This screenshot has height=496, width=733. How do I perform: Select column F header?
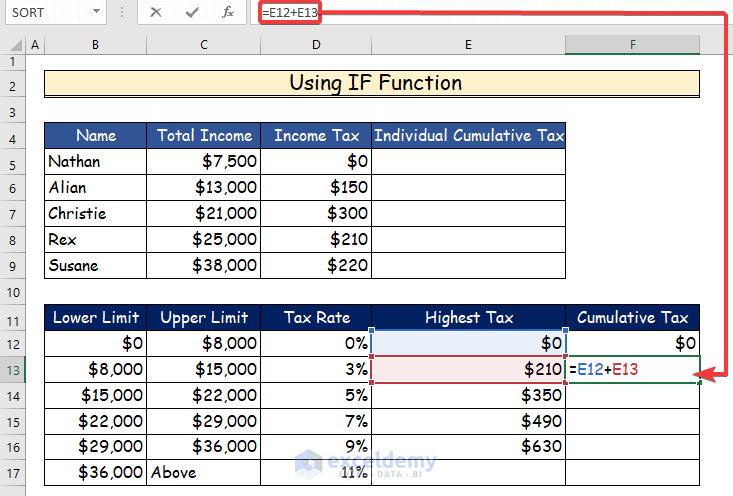pyautogui.click(x=632, y=45)
